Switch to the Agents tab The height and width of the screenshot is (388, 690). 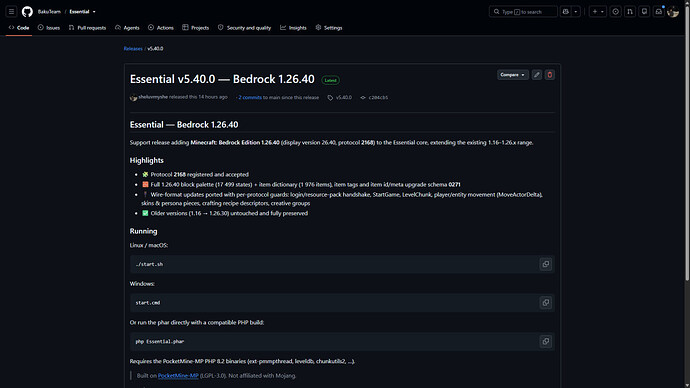[x=127, y=28]
